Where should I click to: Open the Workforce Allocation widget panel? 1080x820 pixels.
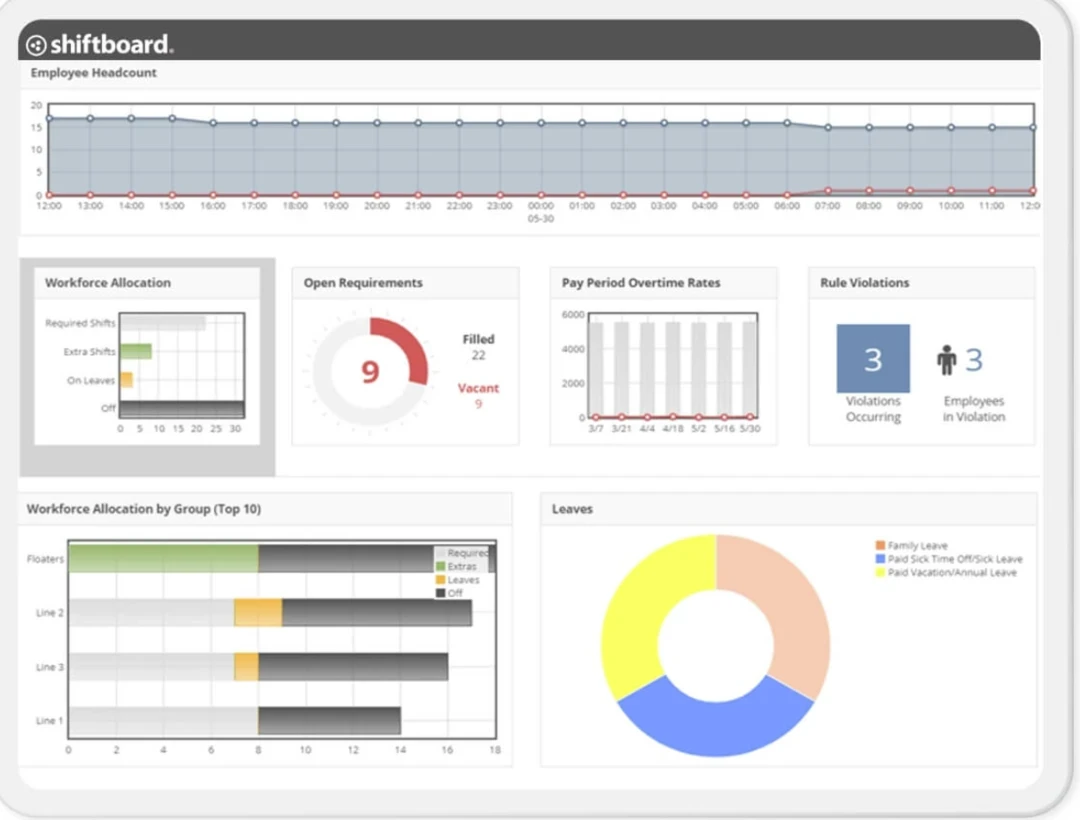pyautogui.click(x=108, y=283)
